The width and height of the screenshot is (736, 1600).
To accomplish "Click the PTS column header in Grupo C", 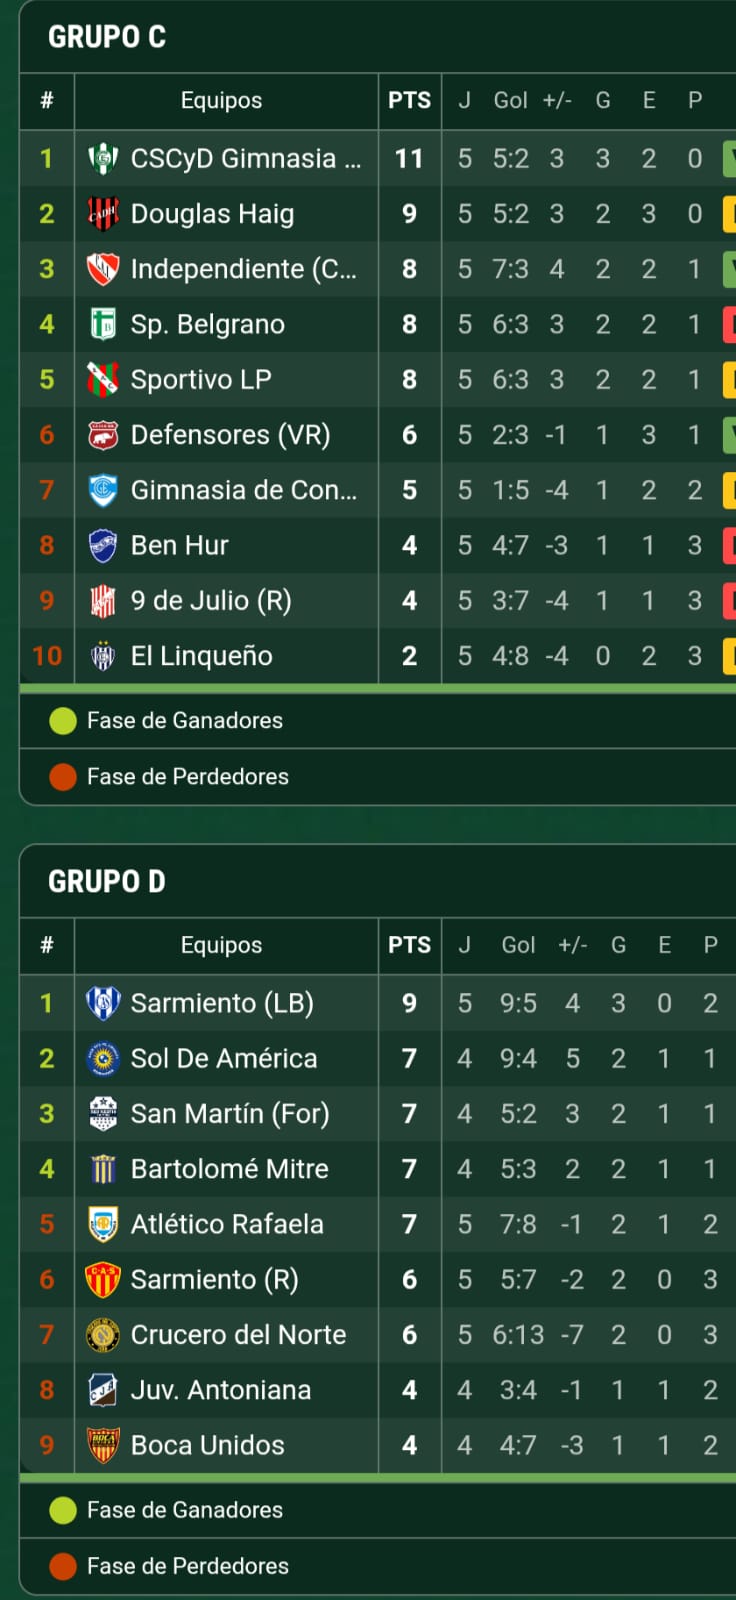I will 409,100.
